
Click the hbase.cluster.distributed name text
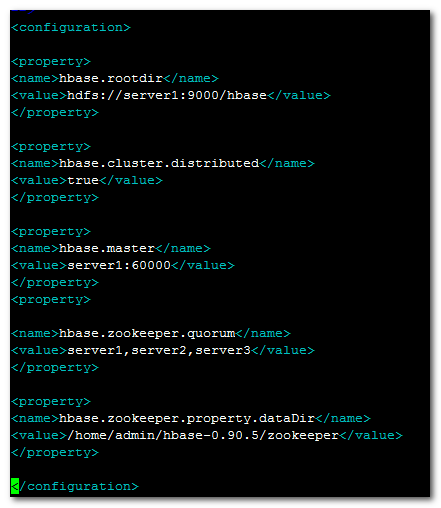click(159, 163)
